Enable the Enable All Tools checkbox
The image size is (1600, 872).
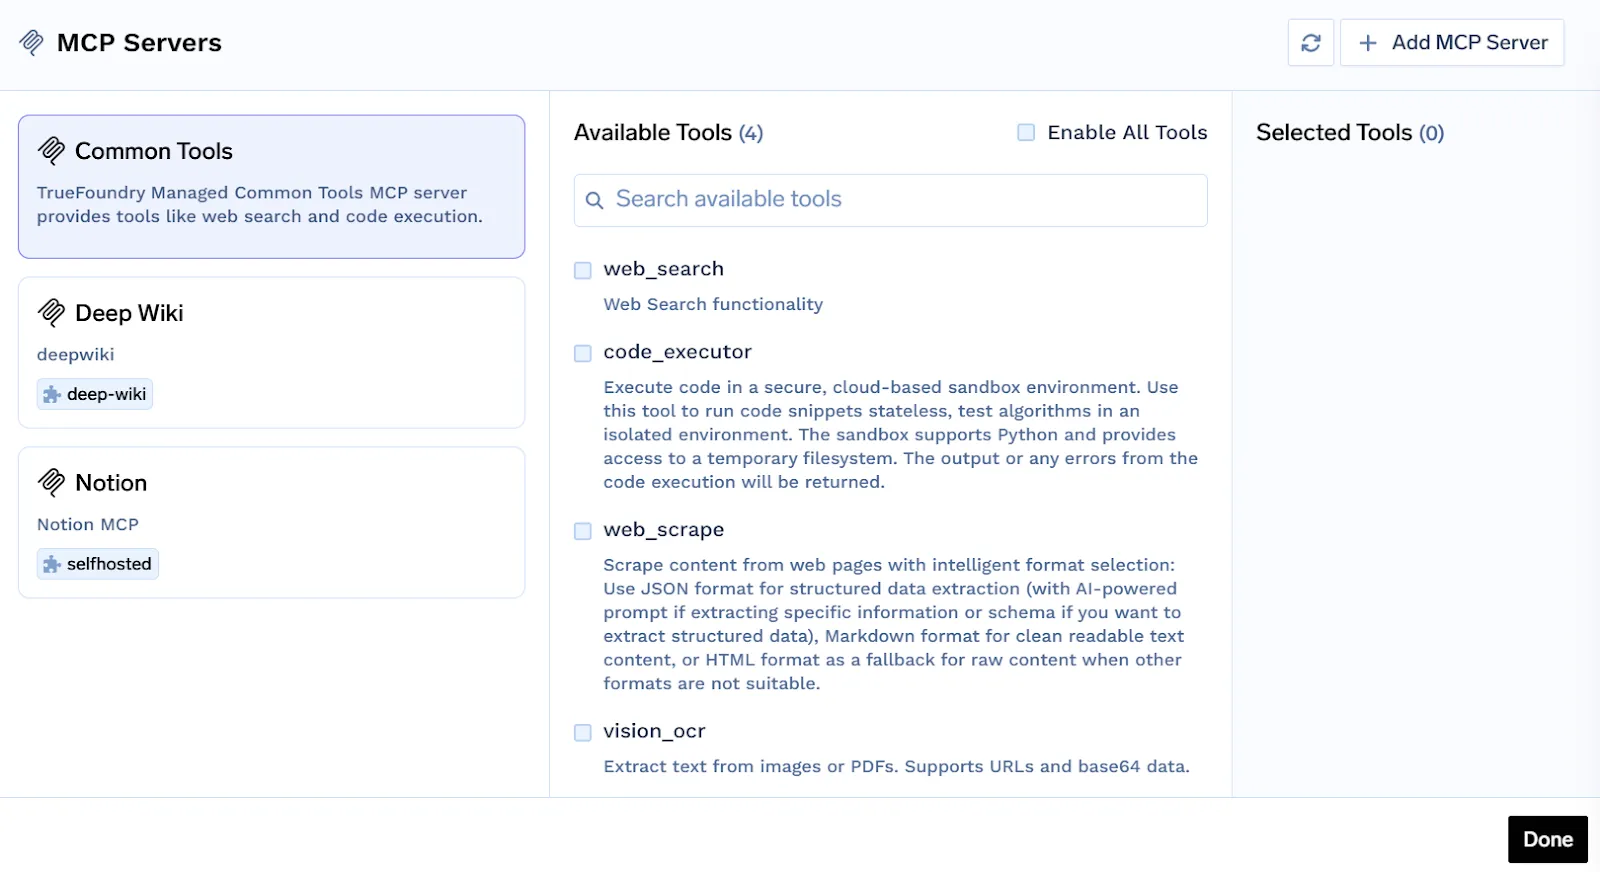click(1025, 131)
